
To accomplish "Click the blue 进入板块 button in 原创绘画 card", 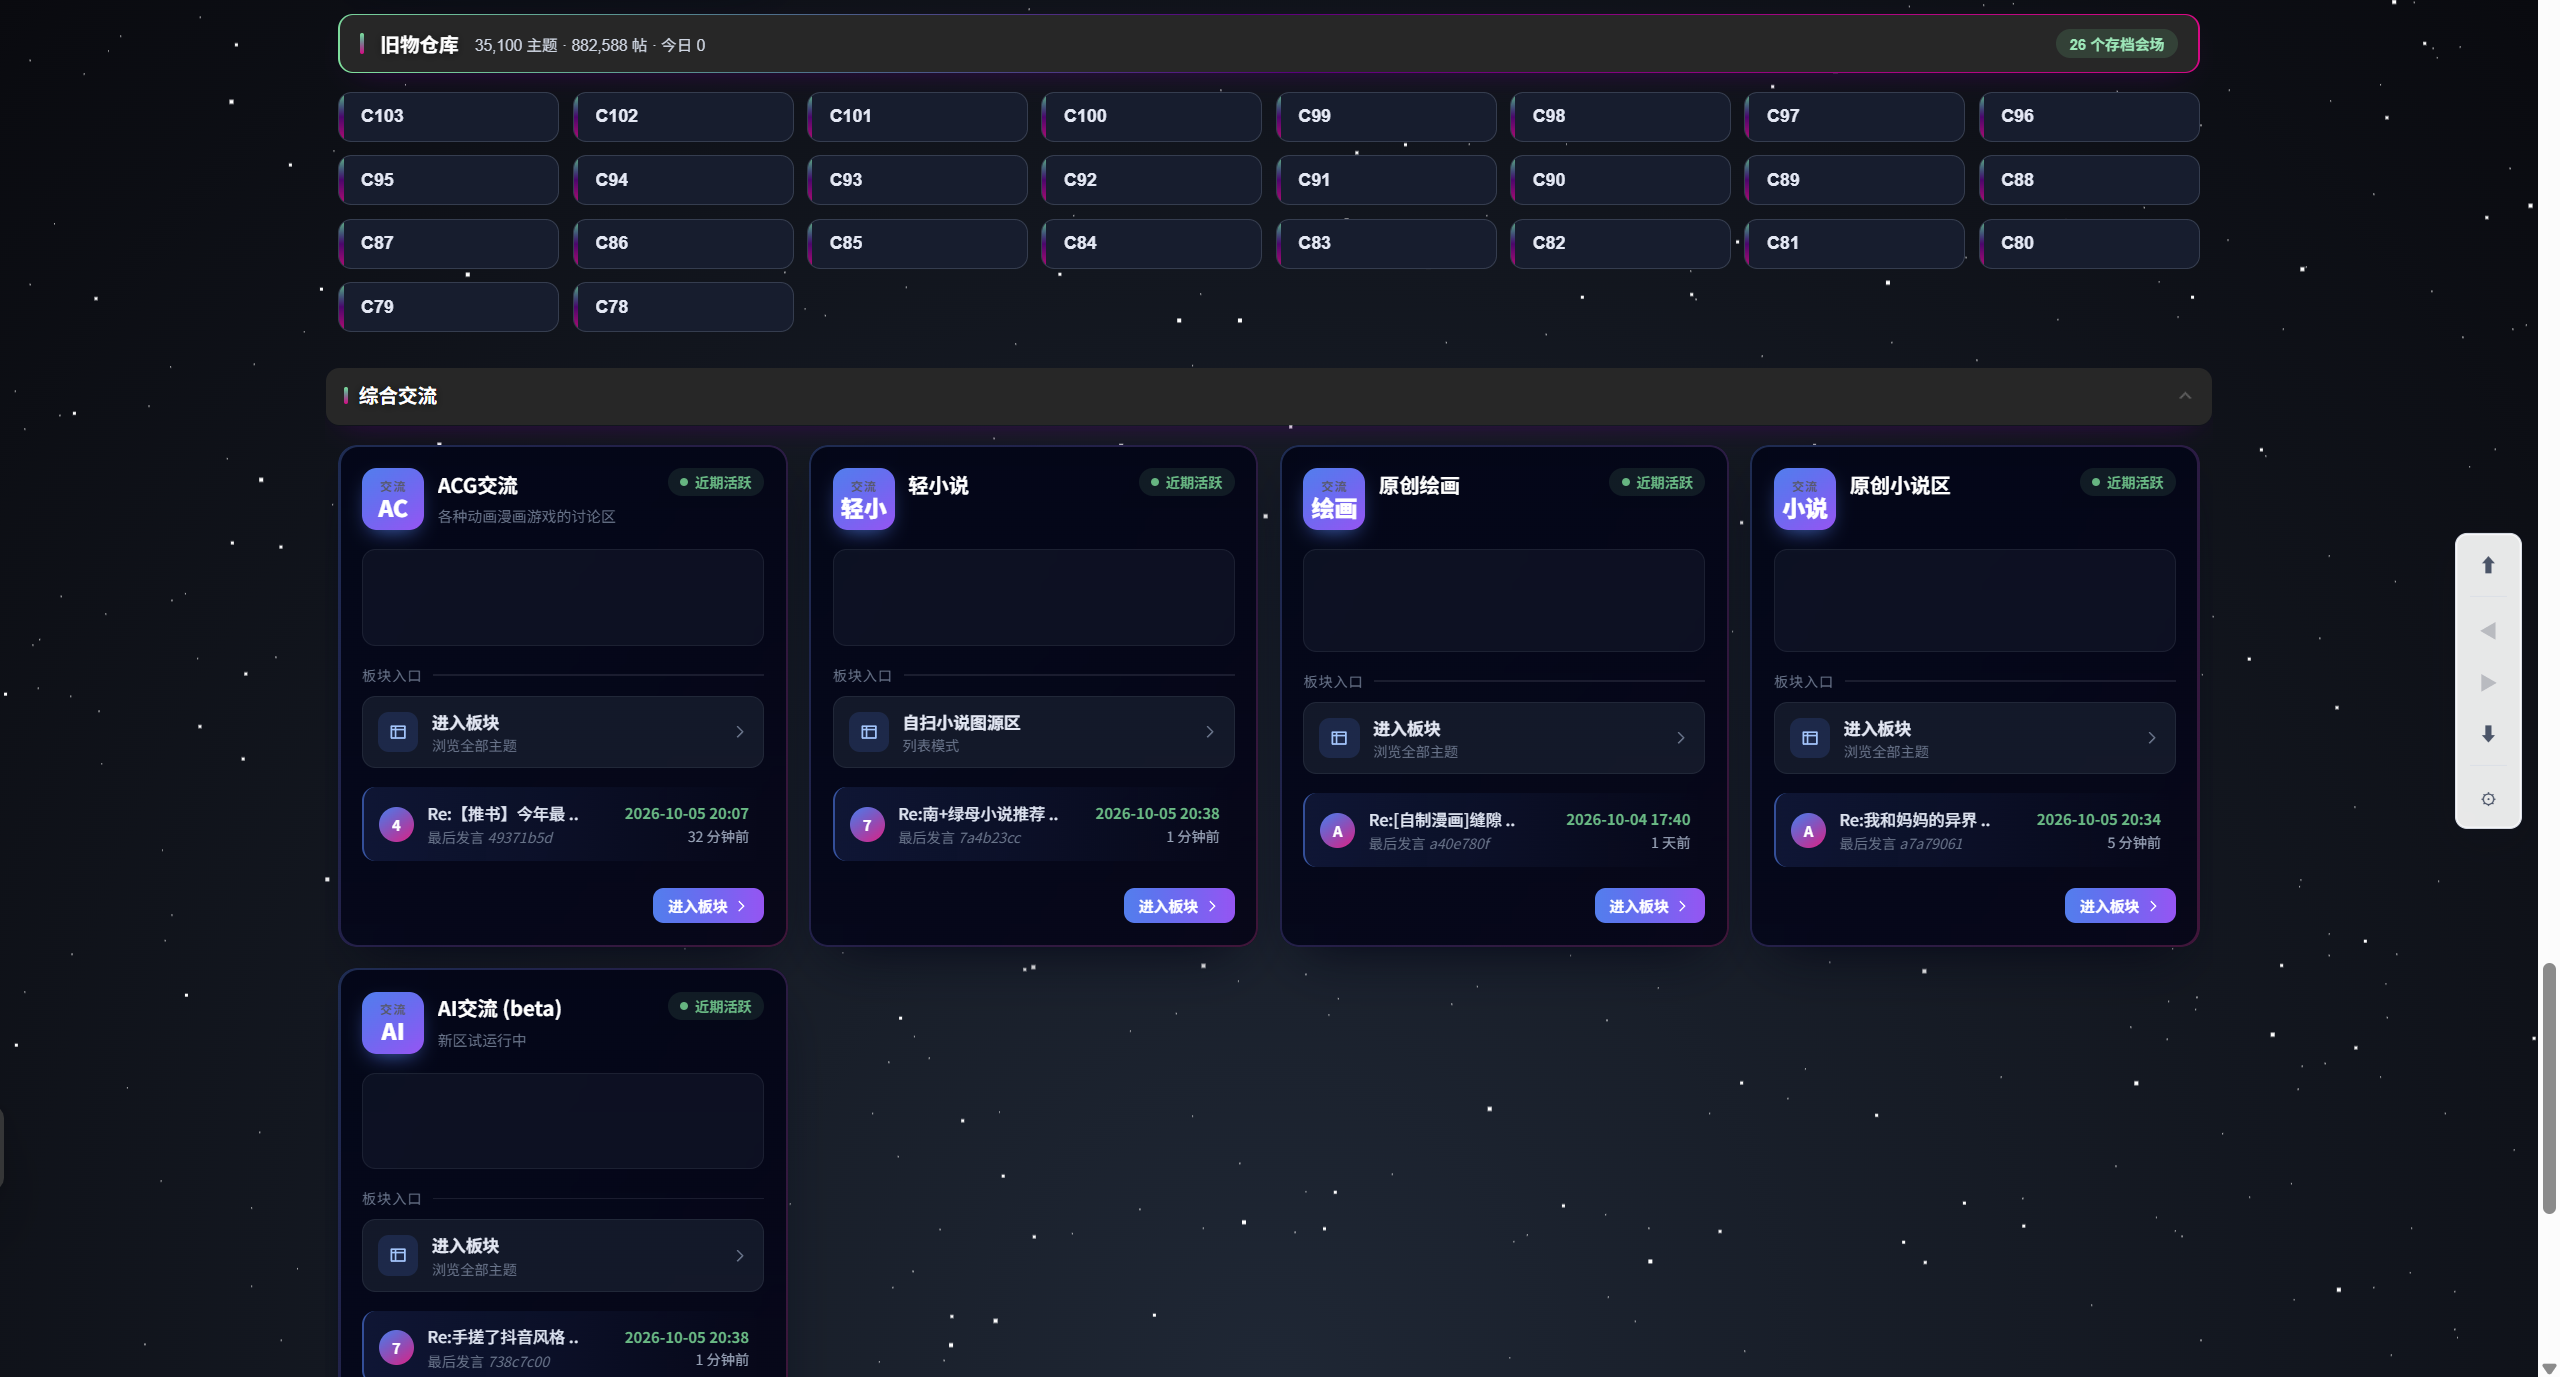I will click(x=1649, y=906).
